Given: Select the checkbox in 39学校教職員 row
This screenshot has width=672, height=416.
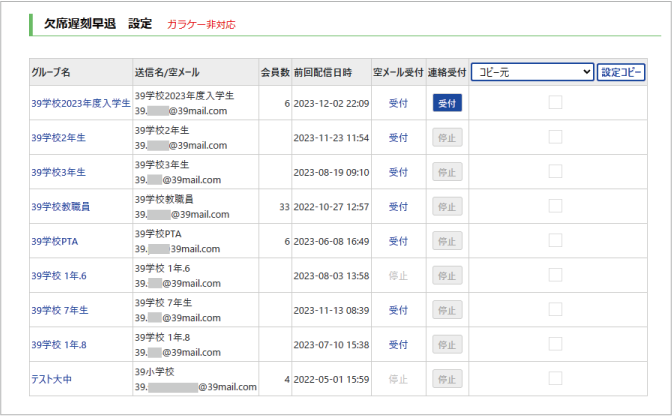Looking at the screenshot, I should pyautogui.click(x=555, y=207).
